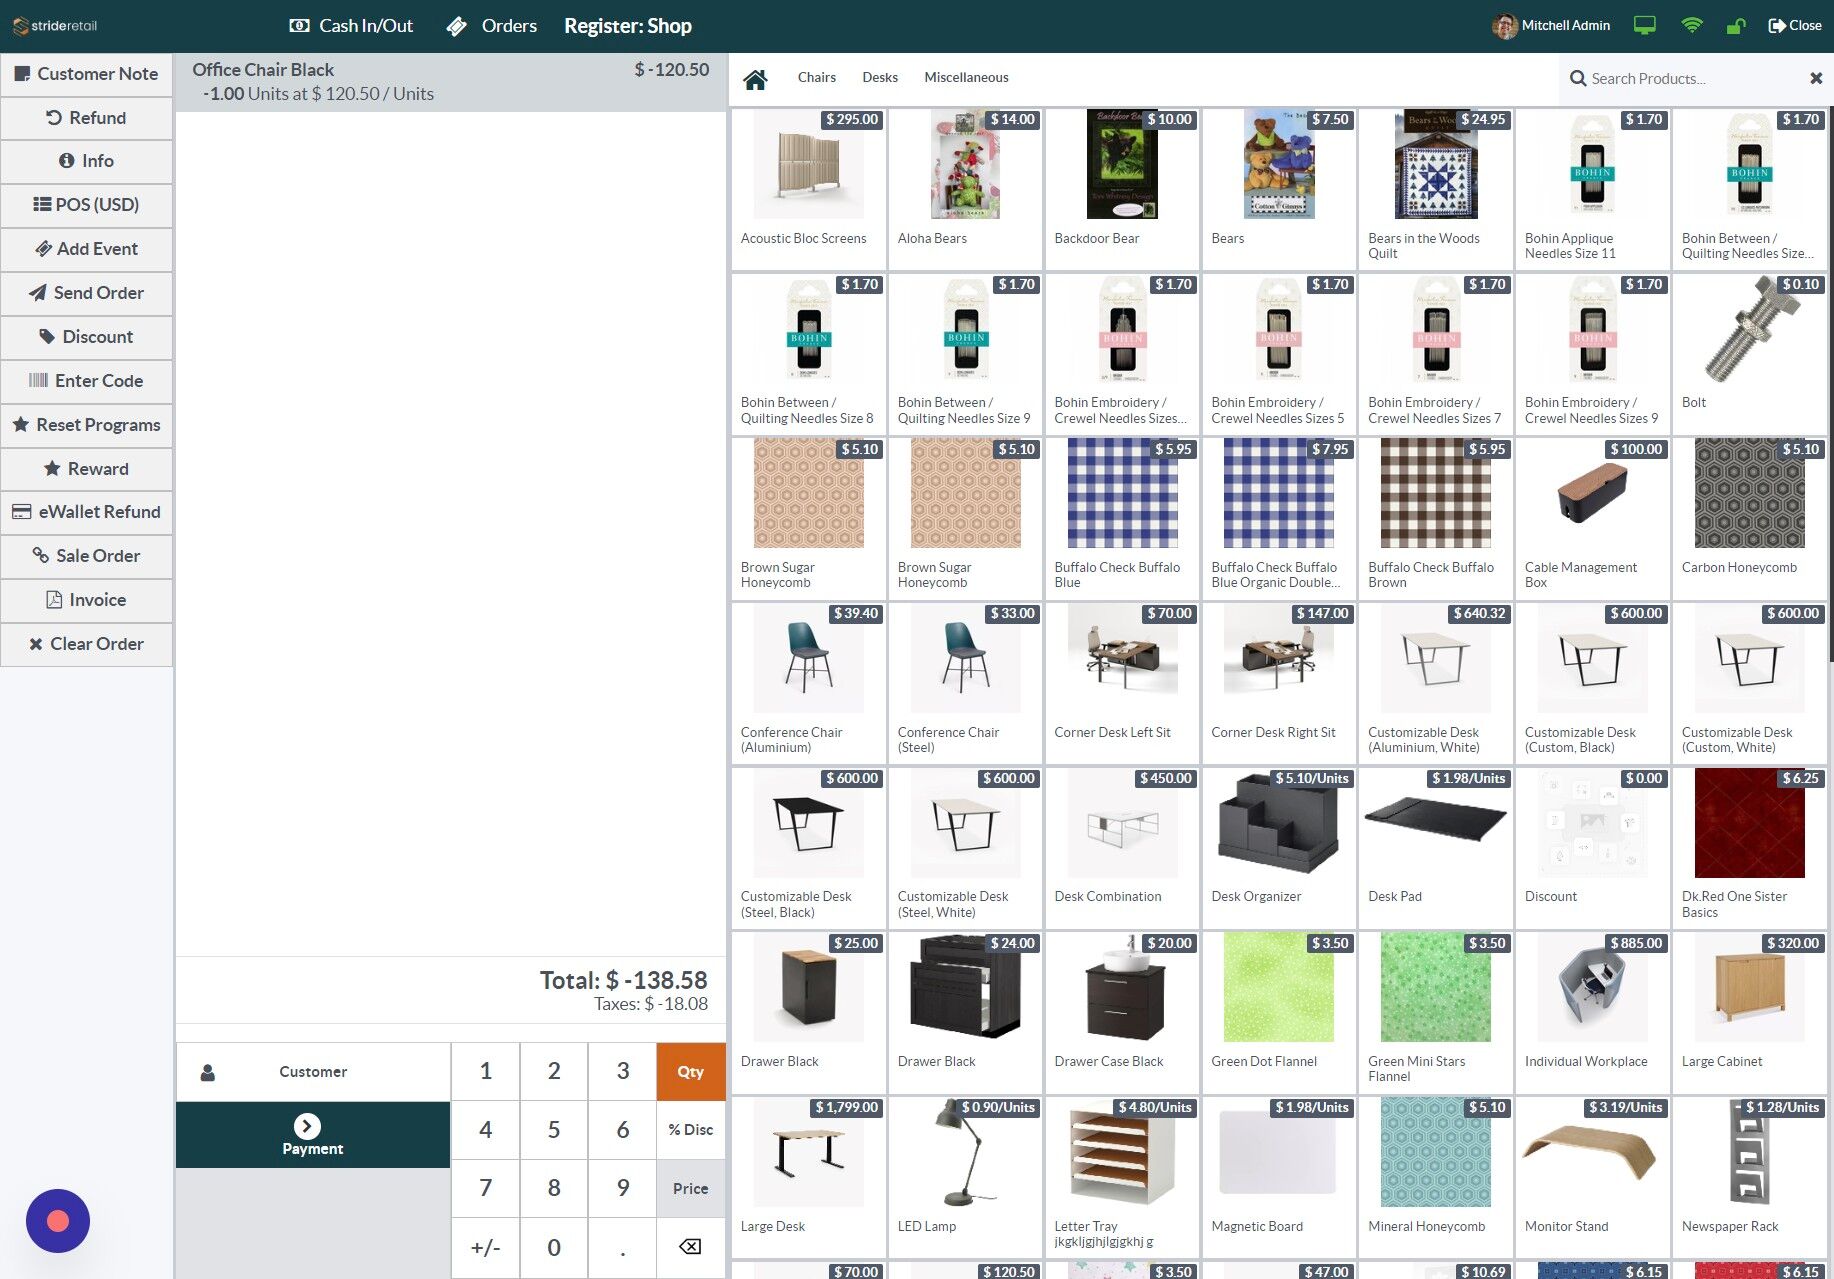Click the Refund button

click(x=87, y=118)
